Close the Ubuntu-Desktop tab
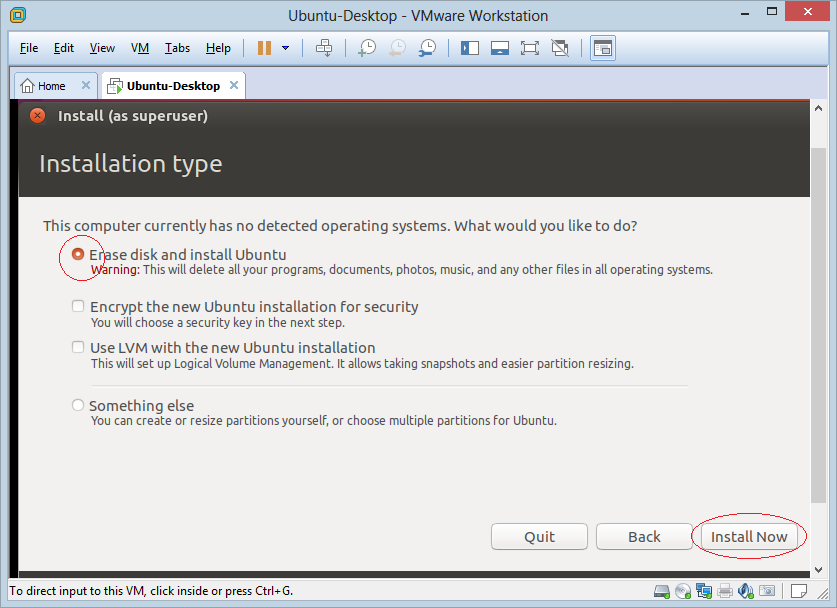 [x=234, y=85]
